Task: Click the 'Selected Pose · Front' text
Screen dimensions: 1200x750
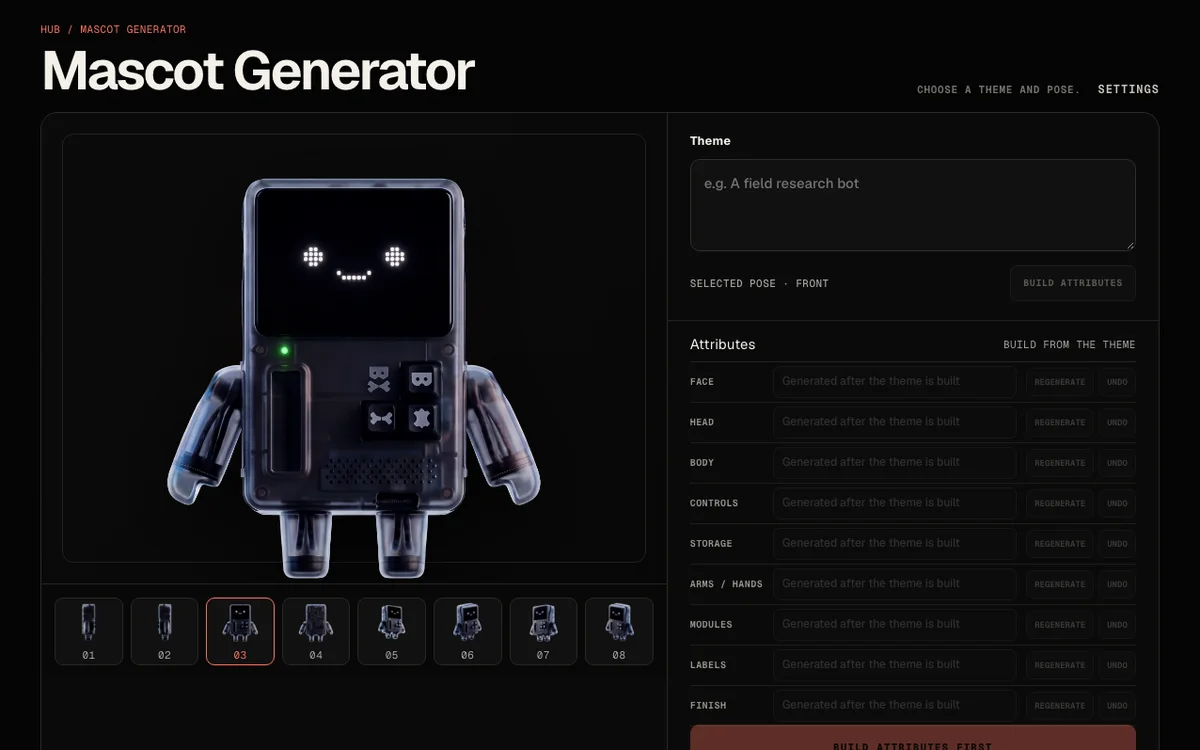Action: pyautogui.click(x=759, y=284)
